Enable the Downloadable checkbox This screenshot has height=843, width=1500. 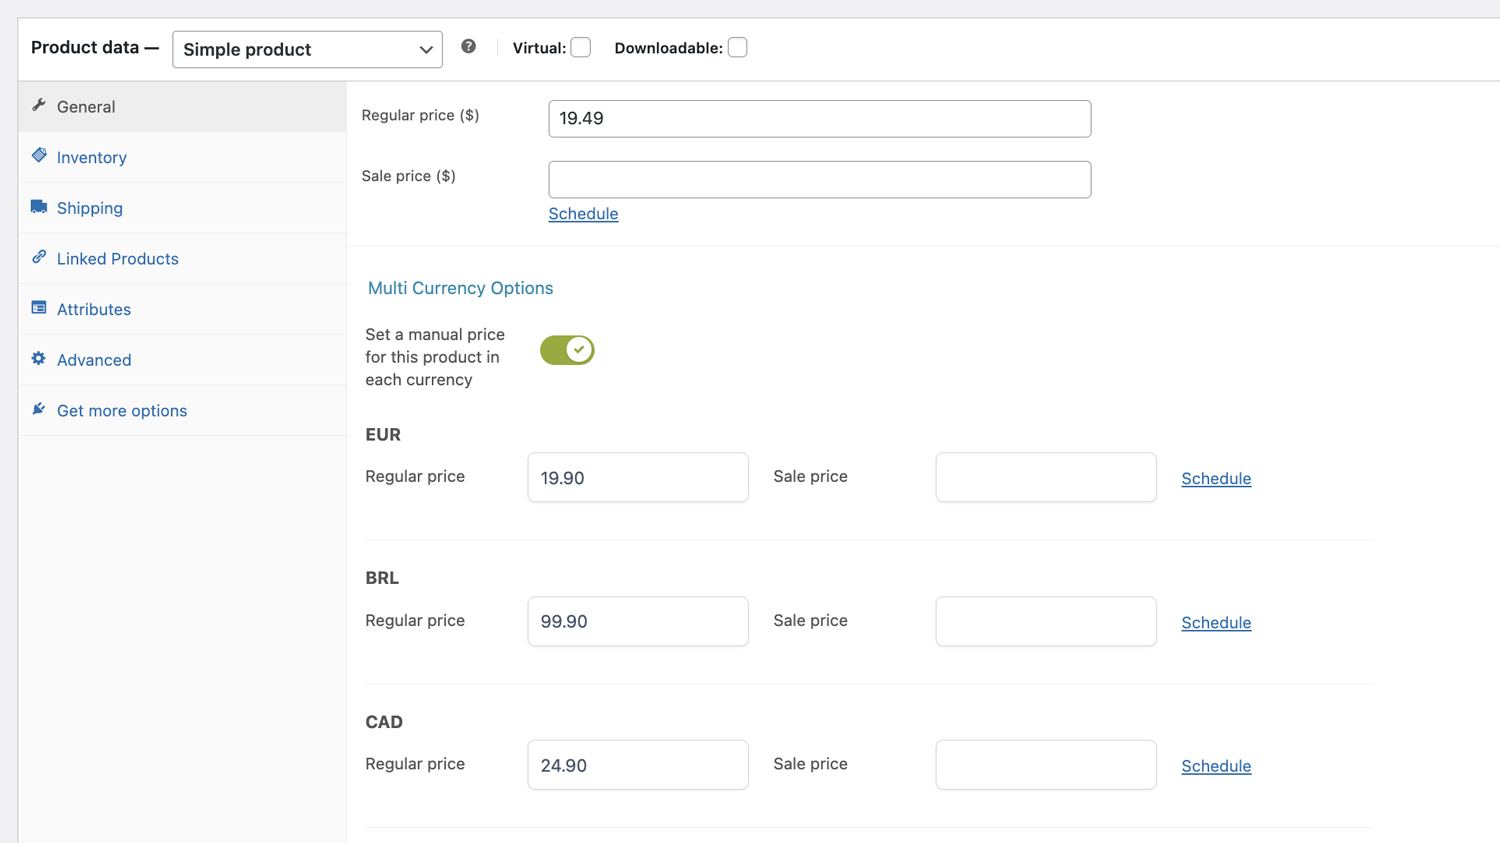pyautogui.click(x=737, y=48)
